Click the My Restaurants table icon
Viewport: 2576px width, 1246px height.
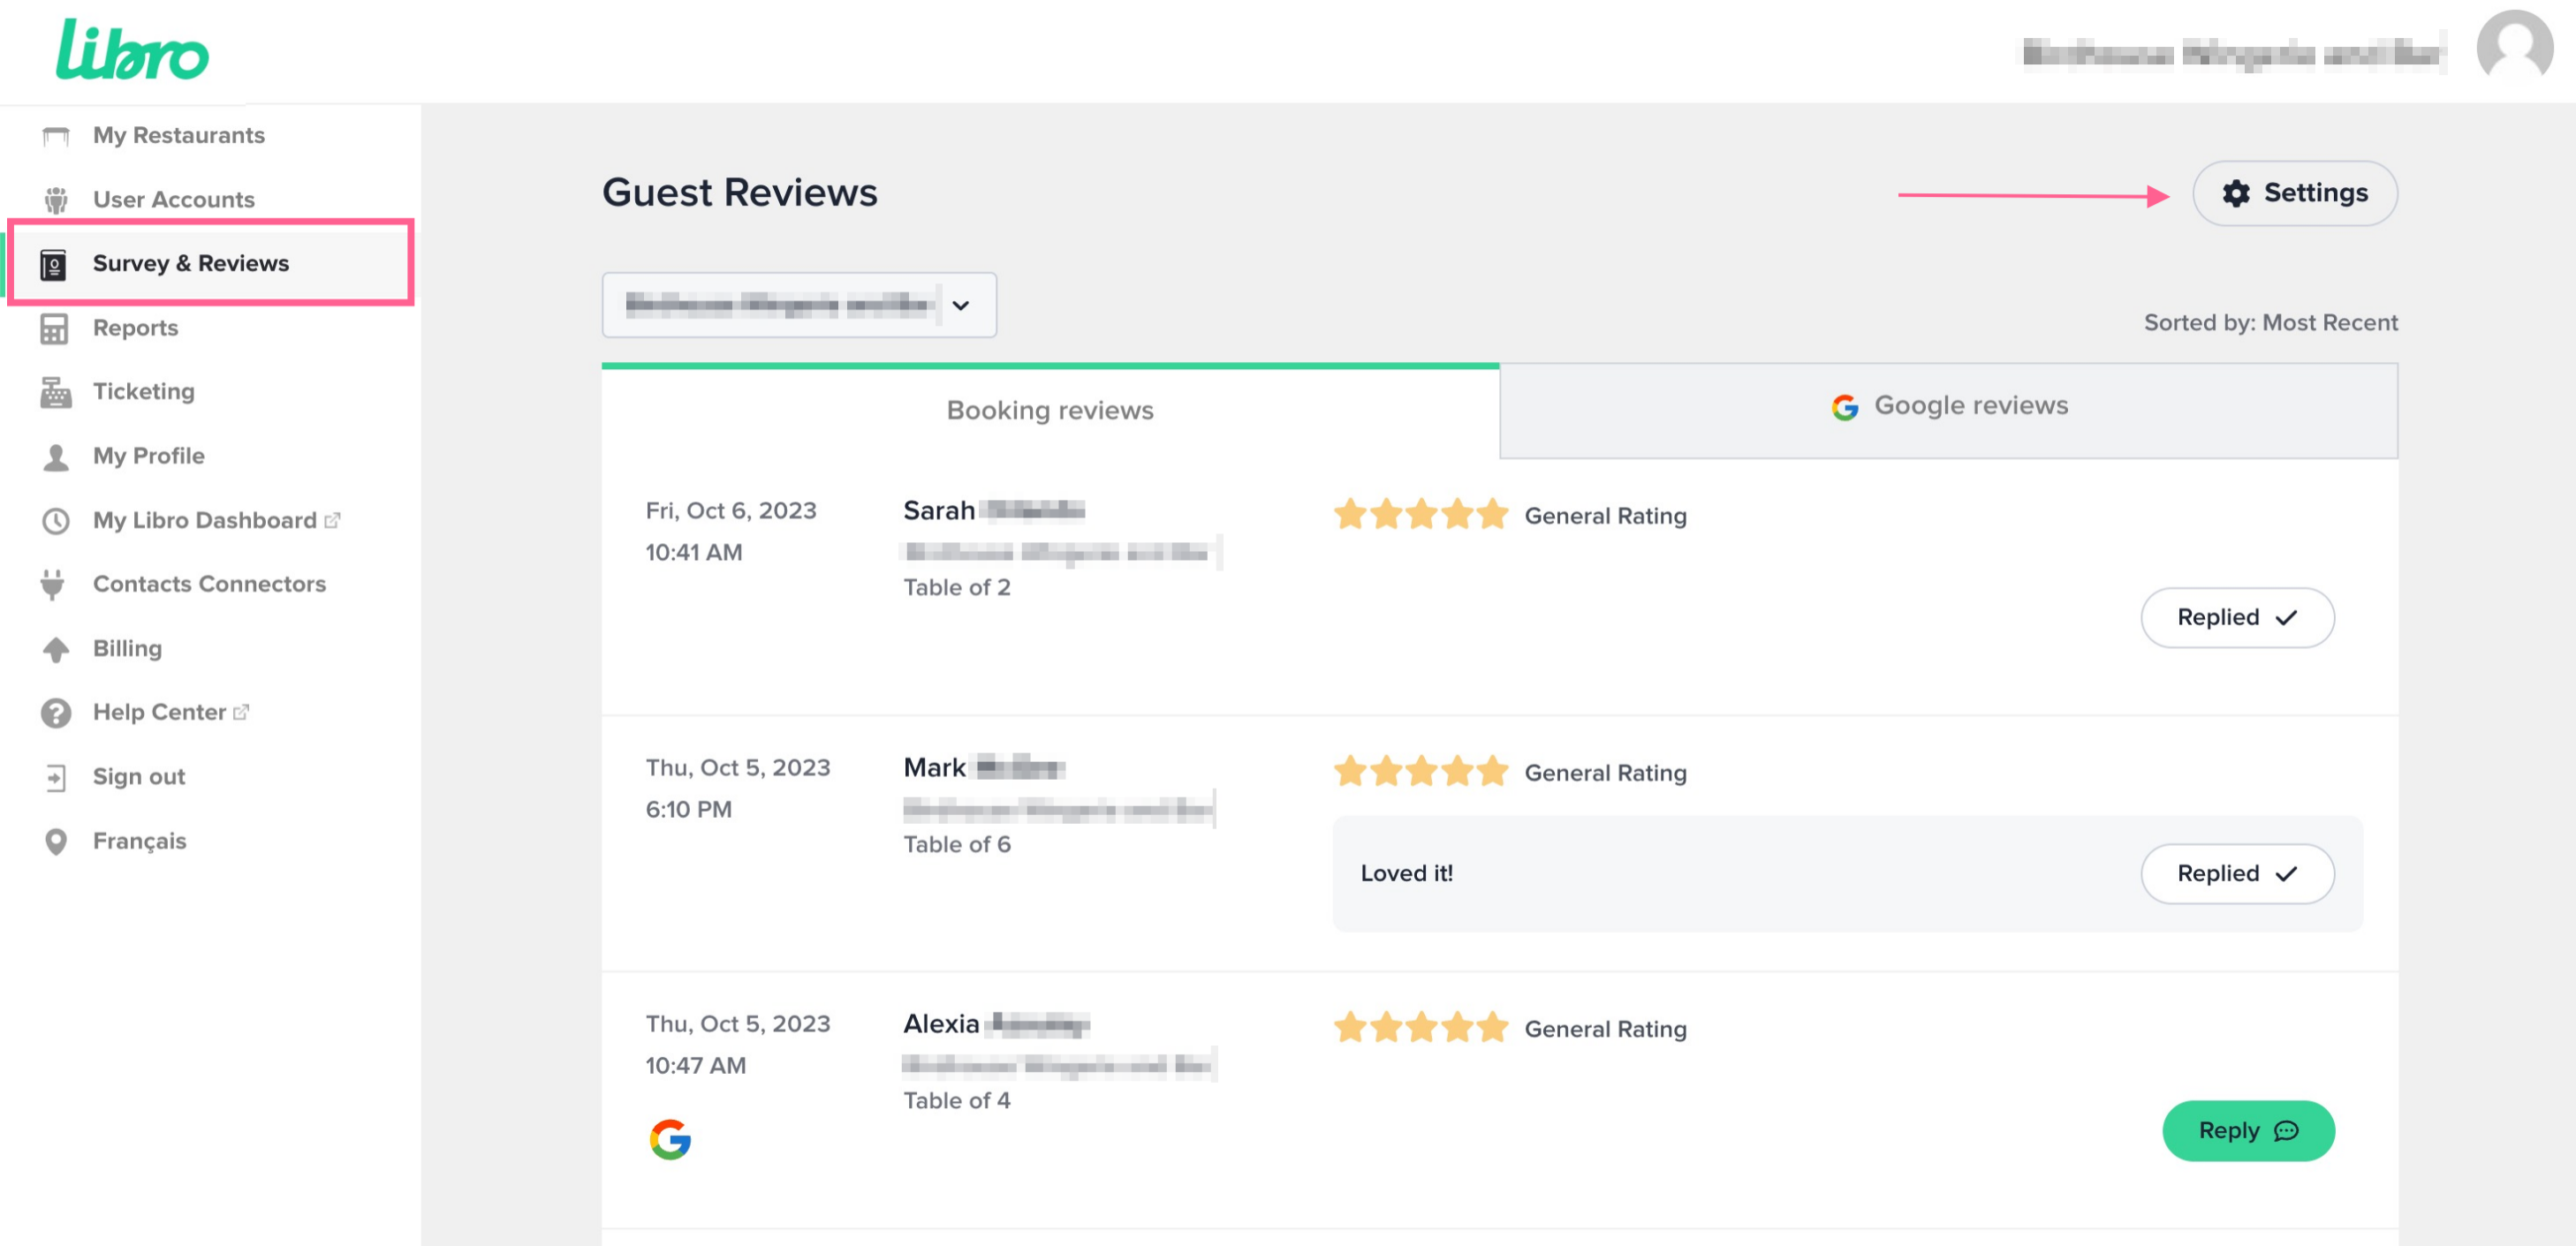tap(56, 136)
